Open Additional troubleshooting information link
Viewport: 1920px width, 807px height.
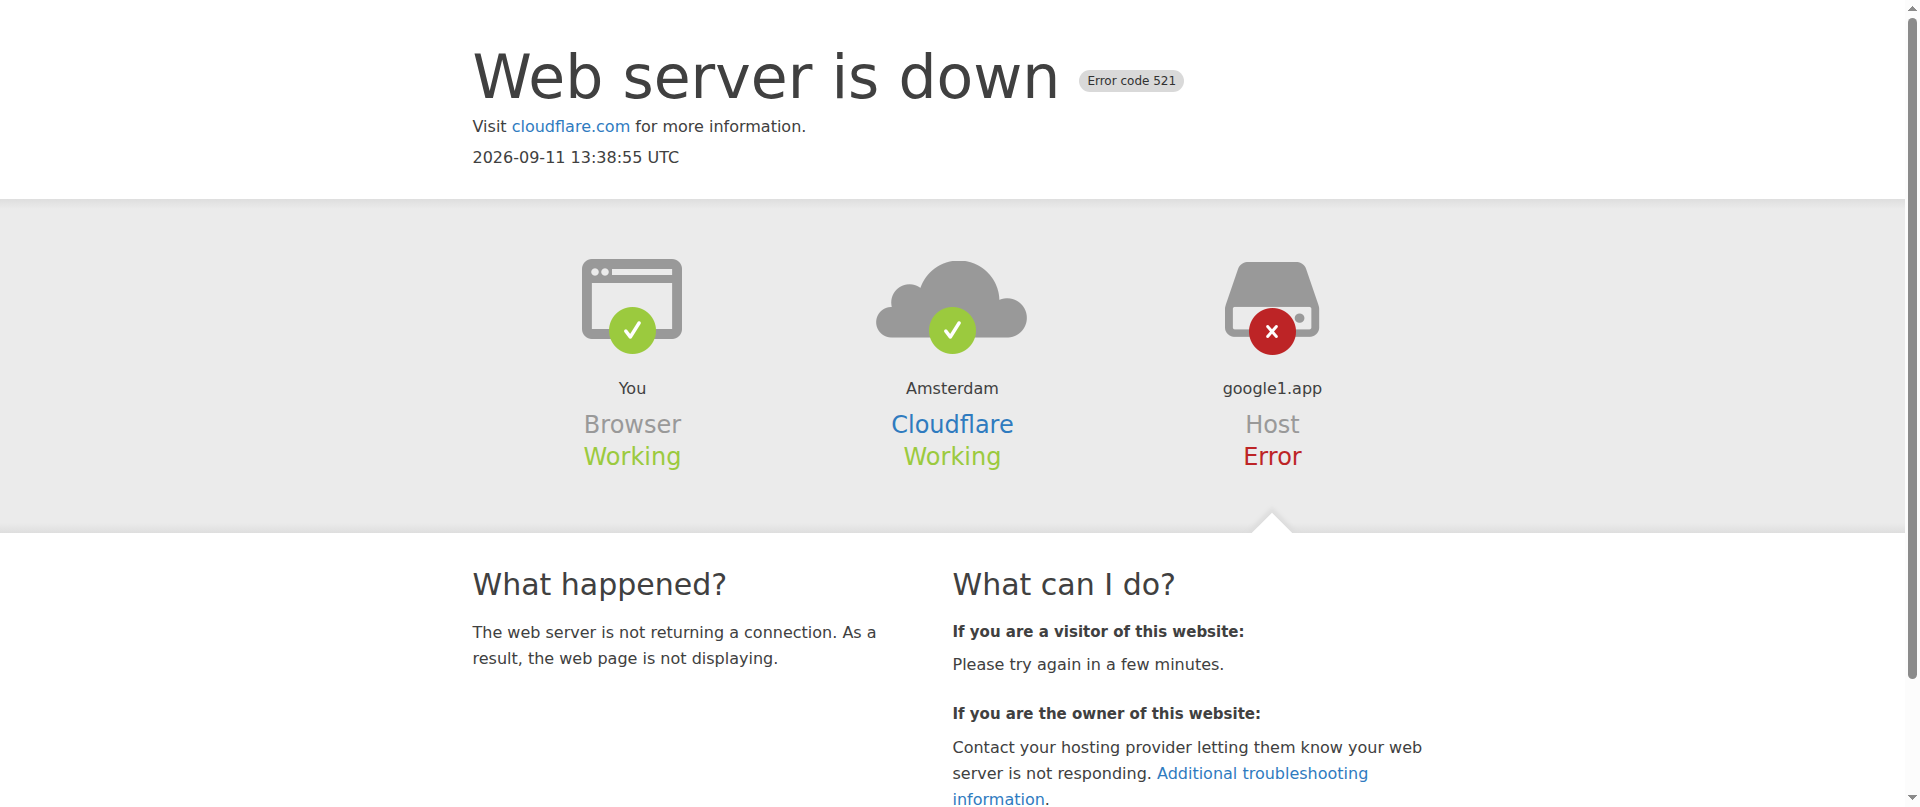click(x=1160, y=786)
